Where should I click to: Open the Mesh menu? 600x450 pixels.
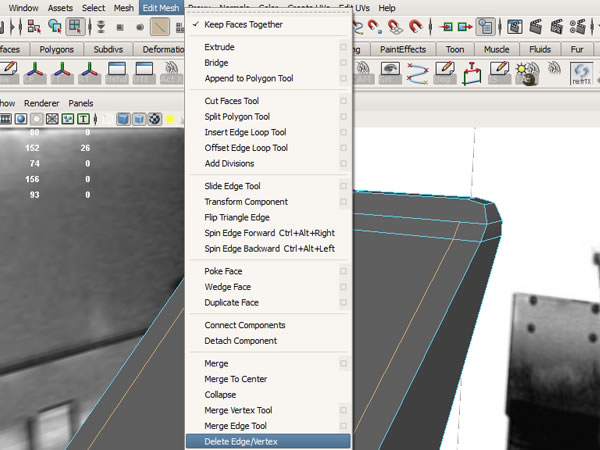click(123, 7)
